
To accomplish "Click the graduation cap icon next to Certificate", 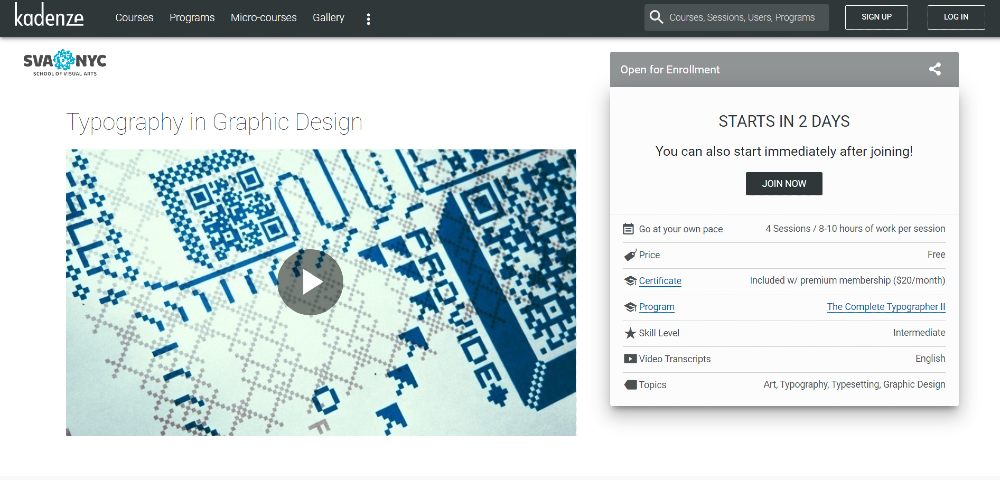I will point(629,280).
